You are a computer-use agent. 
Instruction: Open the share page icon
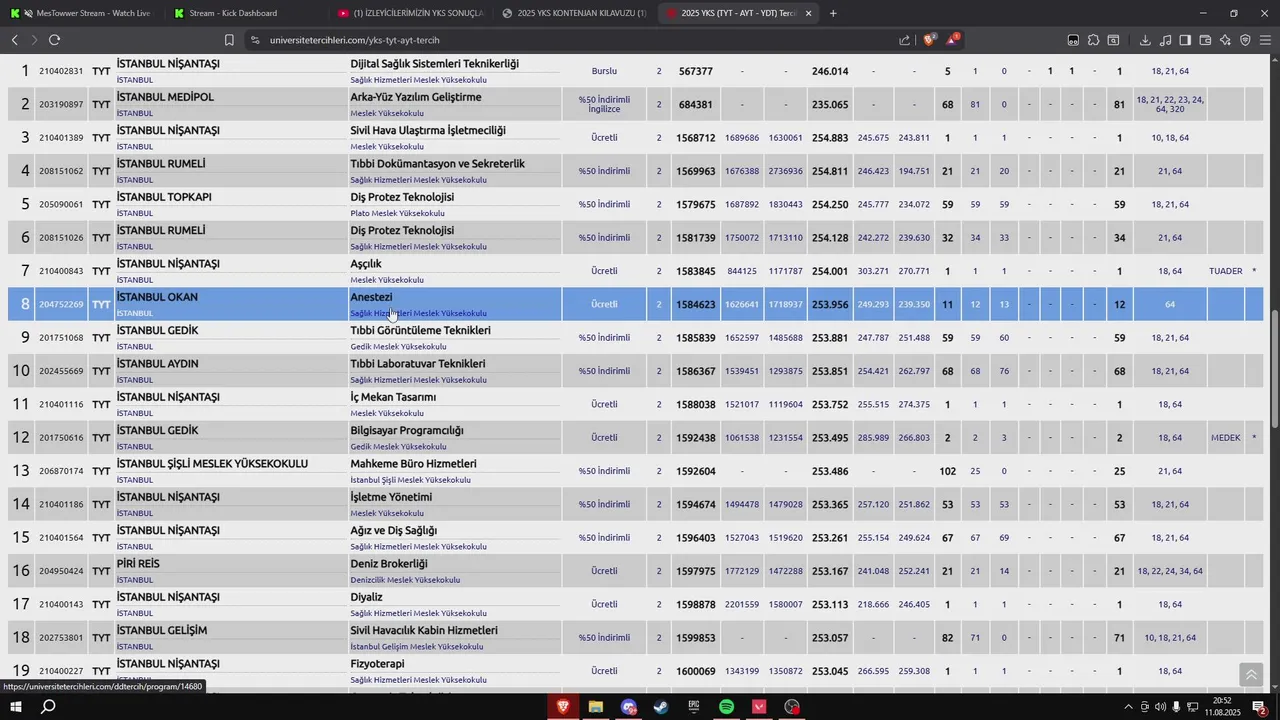coord(905,40)
